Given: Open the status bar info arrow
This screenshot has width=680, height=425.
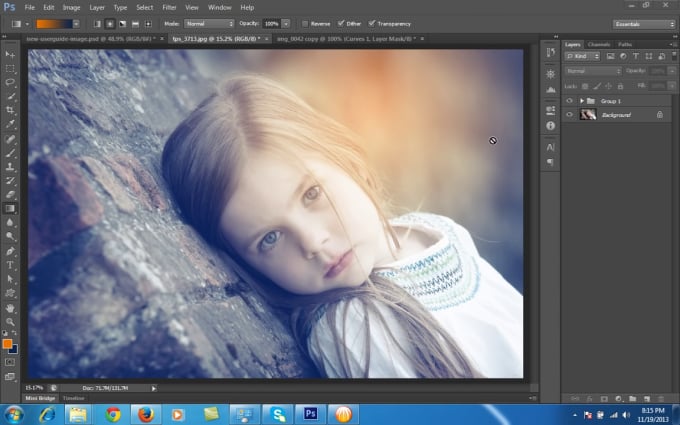Looking at the screenshot, I should (x=154, y=388).
